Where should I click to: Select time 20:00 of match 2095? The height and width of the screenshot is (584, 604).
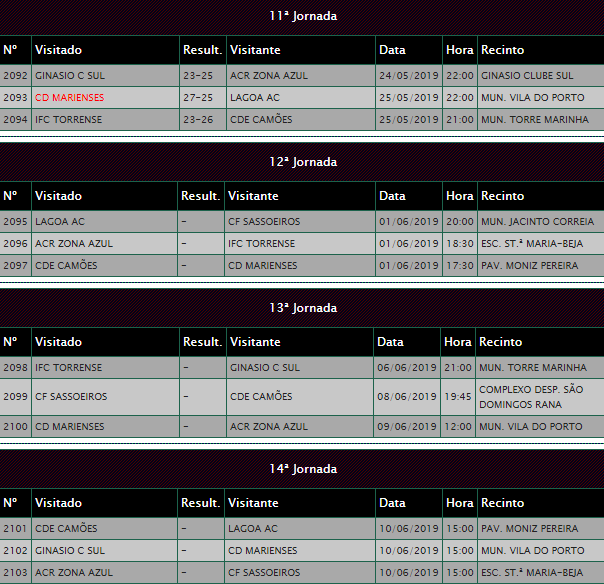[460, 222]
